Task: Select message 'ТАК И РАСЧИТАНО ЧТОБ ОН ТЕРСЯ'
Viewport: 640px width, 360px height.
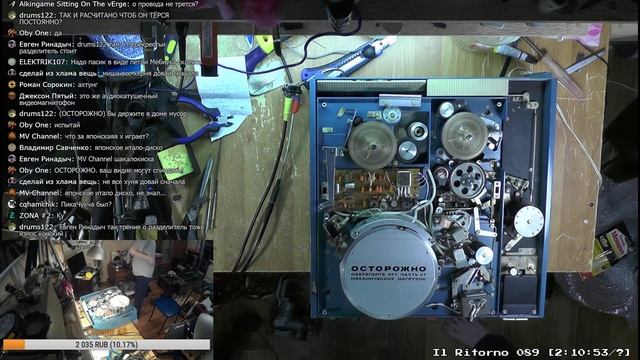Action: pyautogui.click(x=94, y=18)
